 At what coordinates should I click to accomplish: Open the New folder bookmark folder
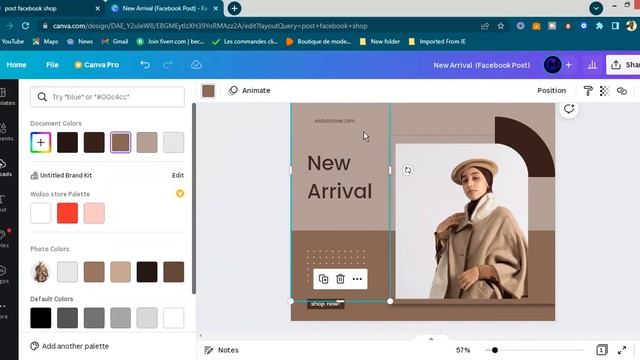click(x=380, y=41)
